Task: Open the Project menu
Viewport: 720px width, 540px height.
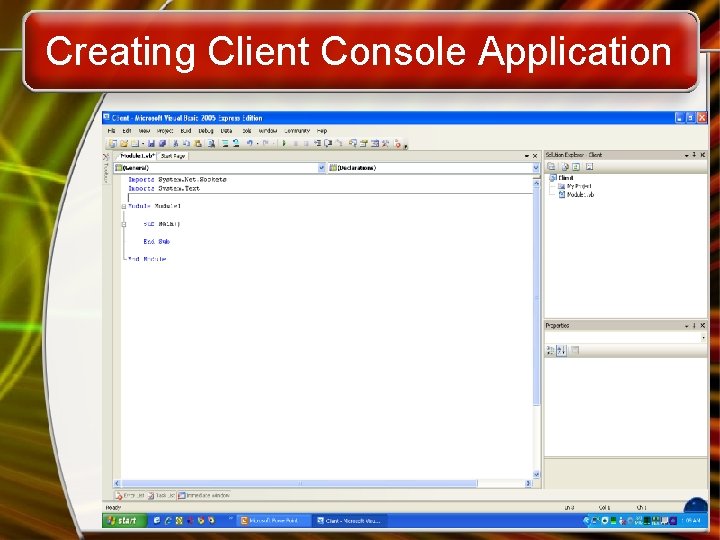Action: (165, 131)
